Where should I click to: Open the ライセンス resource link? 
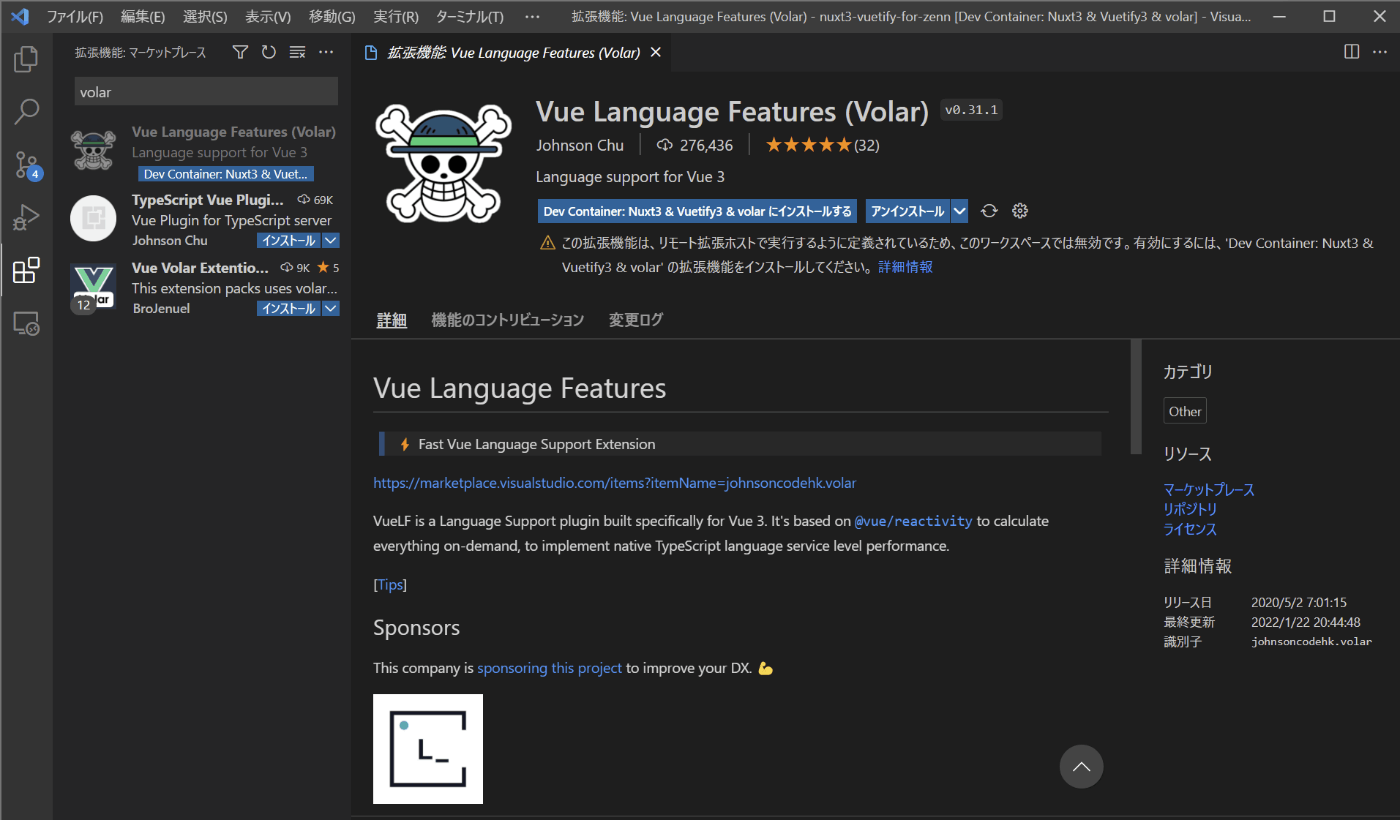click(x=1190, y=529)
